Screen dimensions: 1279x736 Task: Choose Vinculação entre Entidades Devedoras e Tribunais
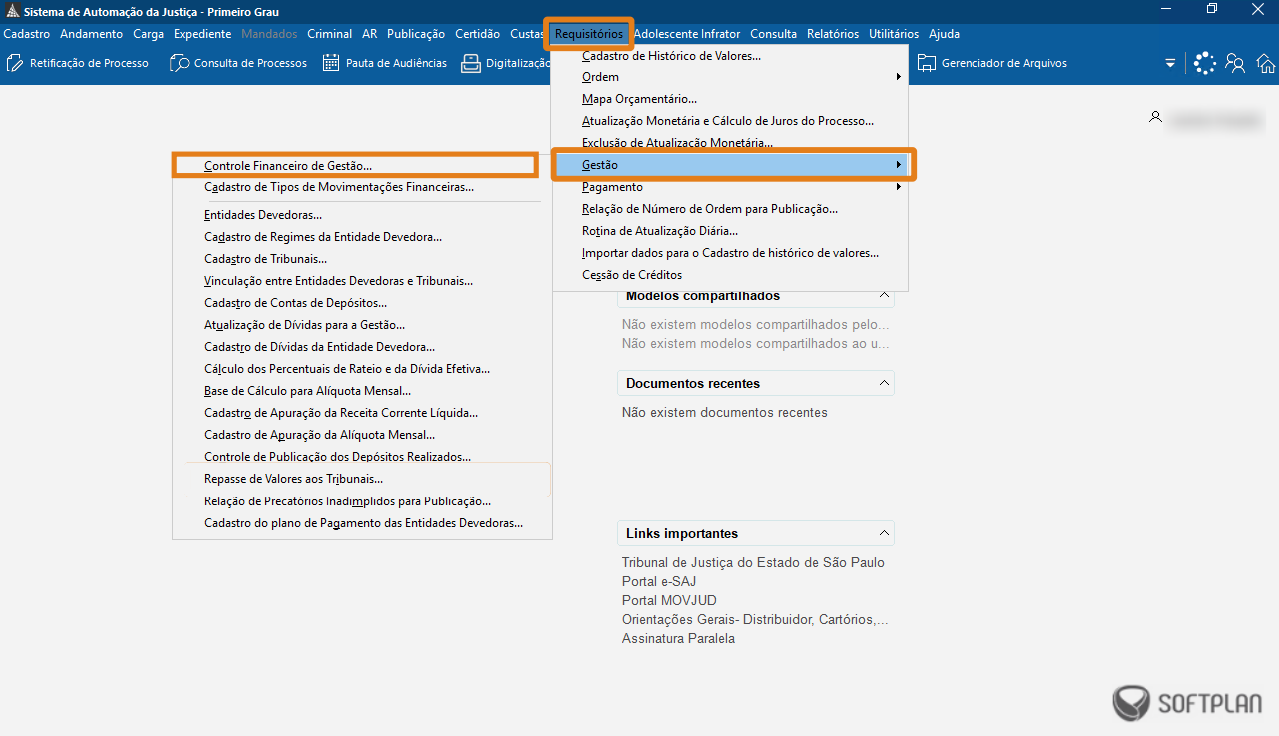pos(362,281)
